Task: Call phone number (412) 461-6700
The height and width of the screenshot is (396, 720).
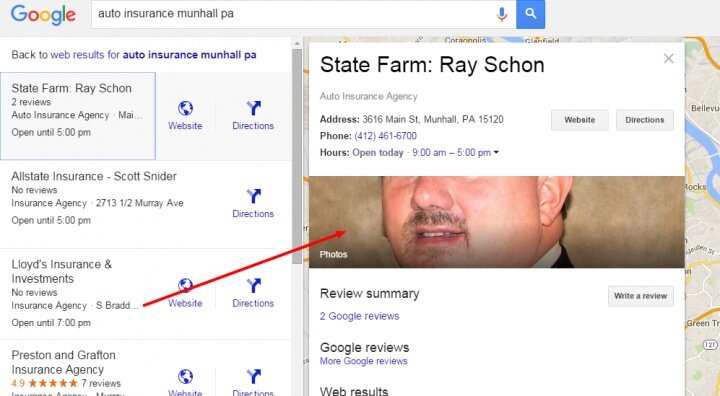Action: pyautogui.click(x=386, y=136)
